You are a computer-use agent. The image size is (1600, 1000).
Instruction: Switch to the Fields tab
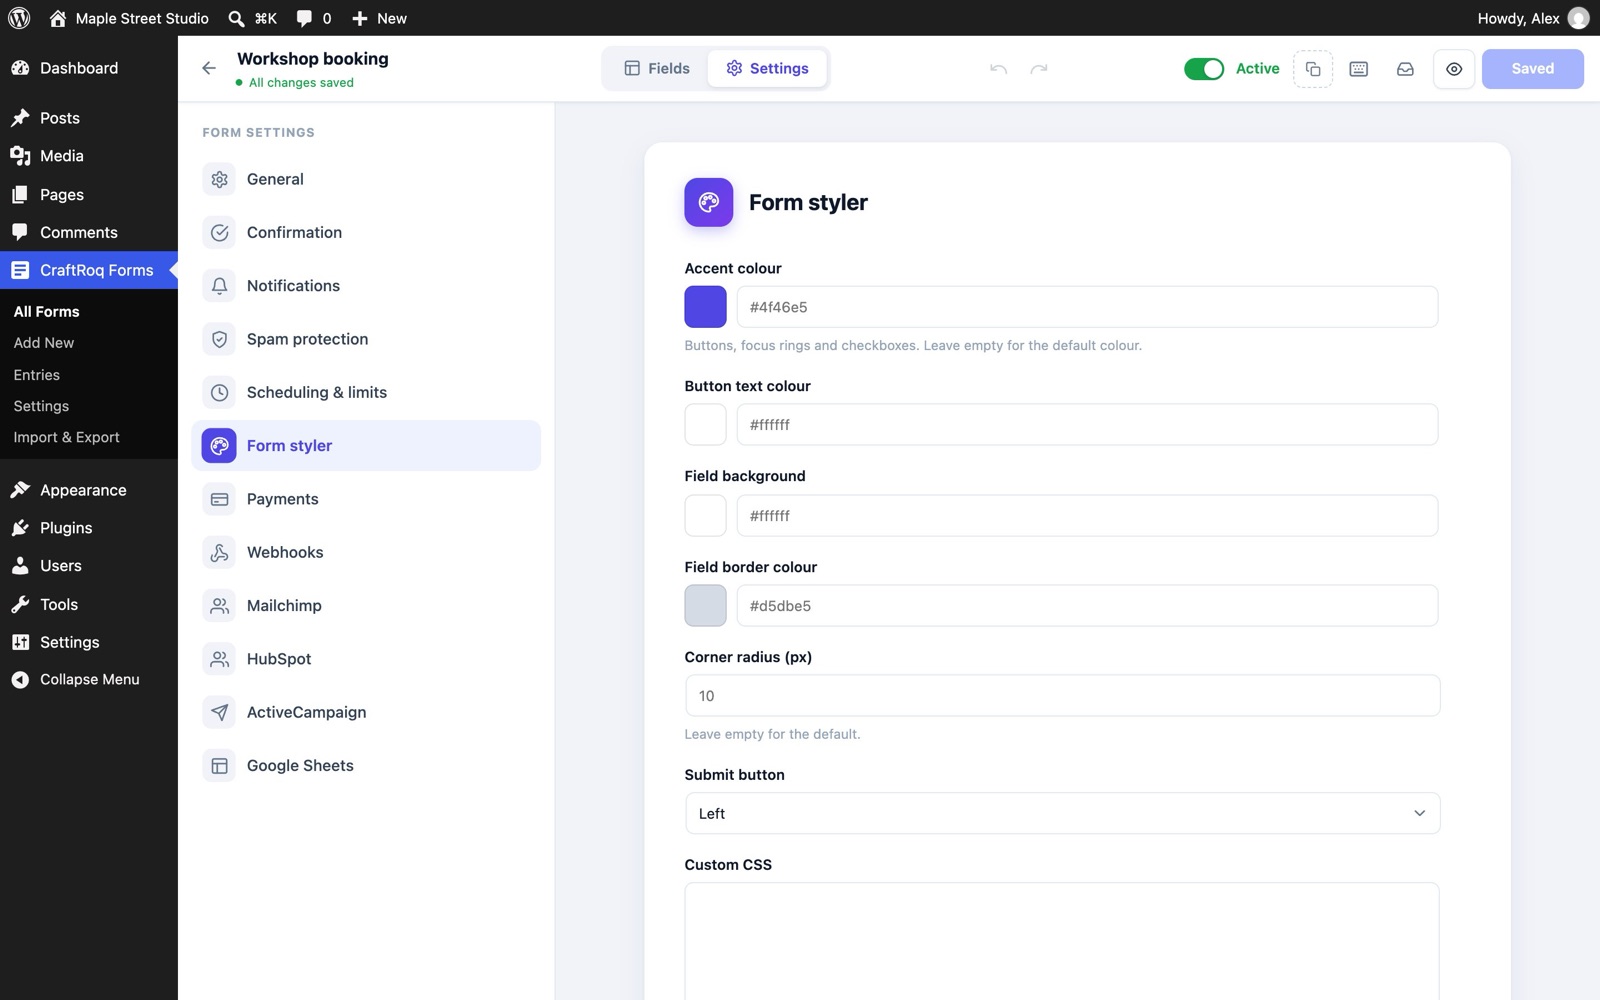click(x=657, y=68)
